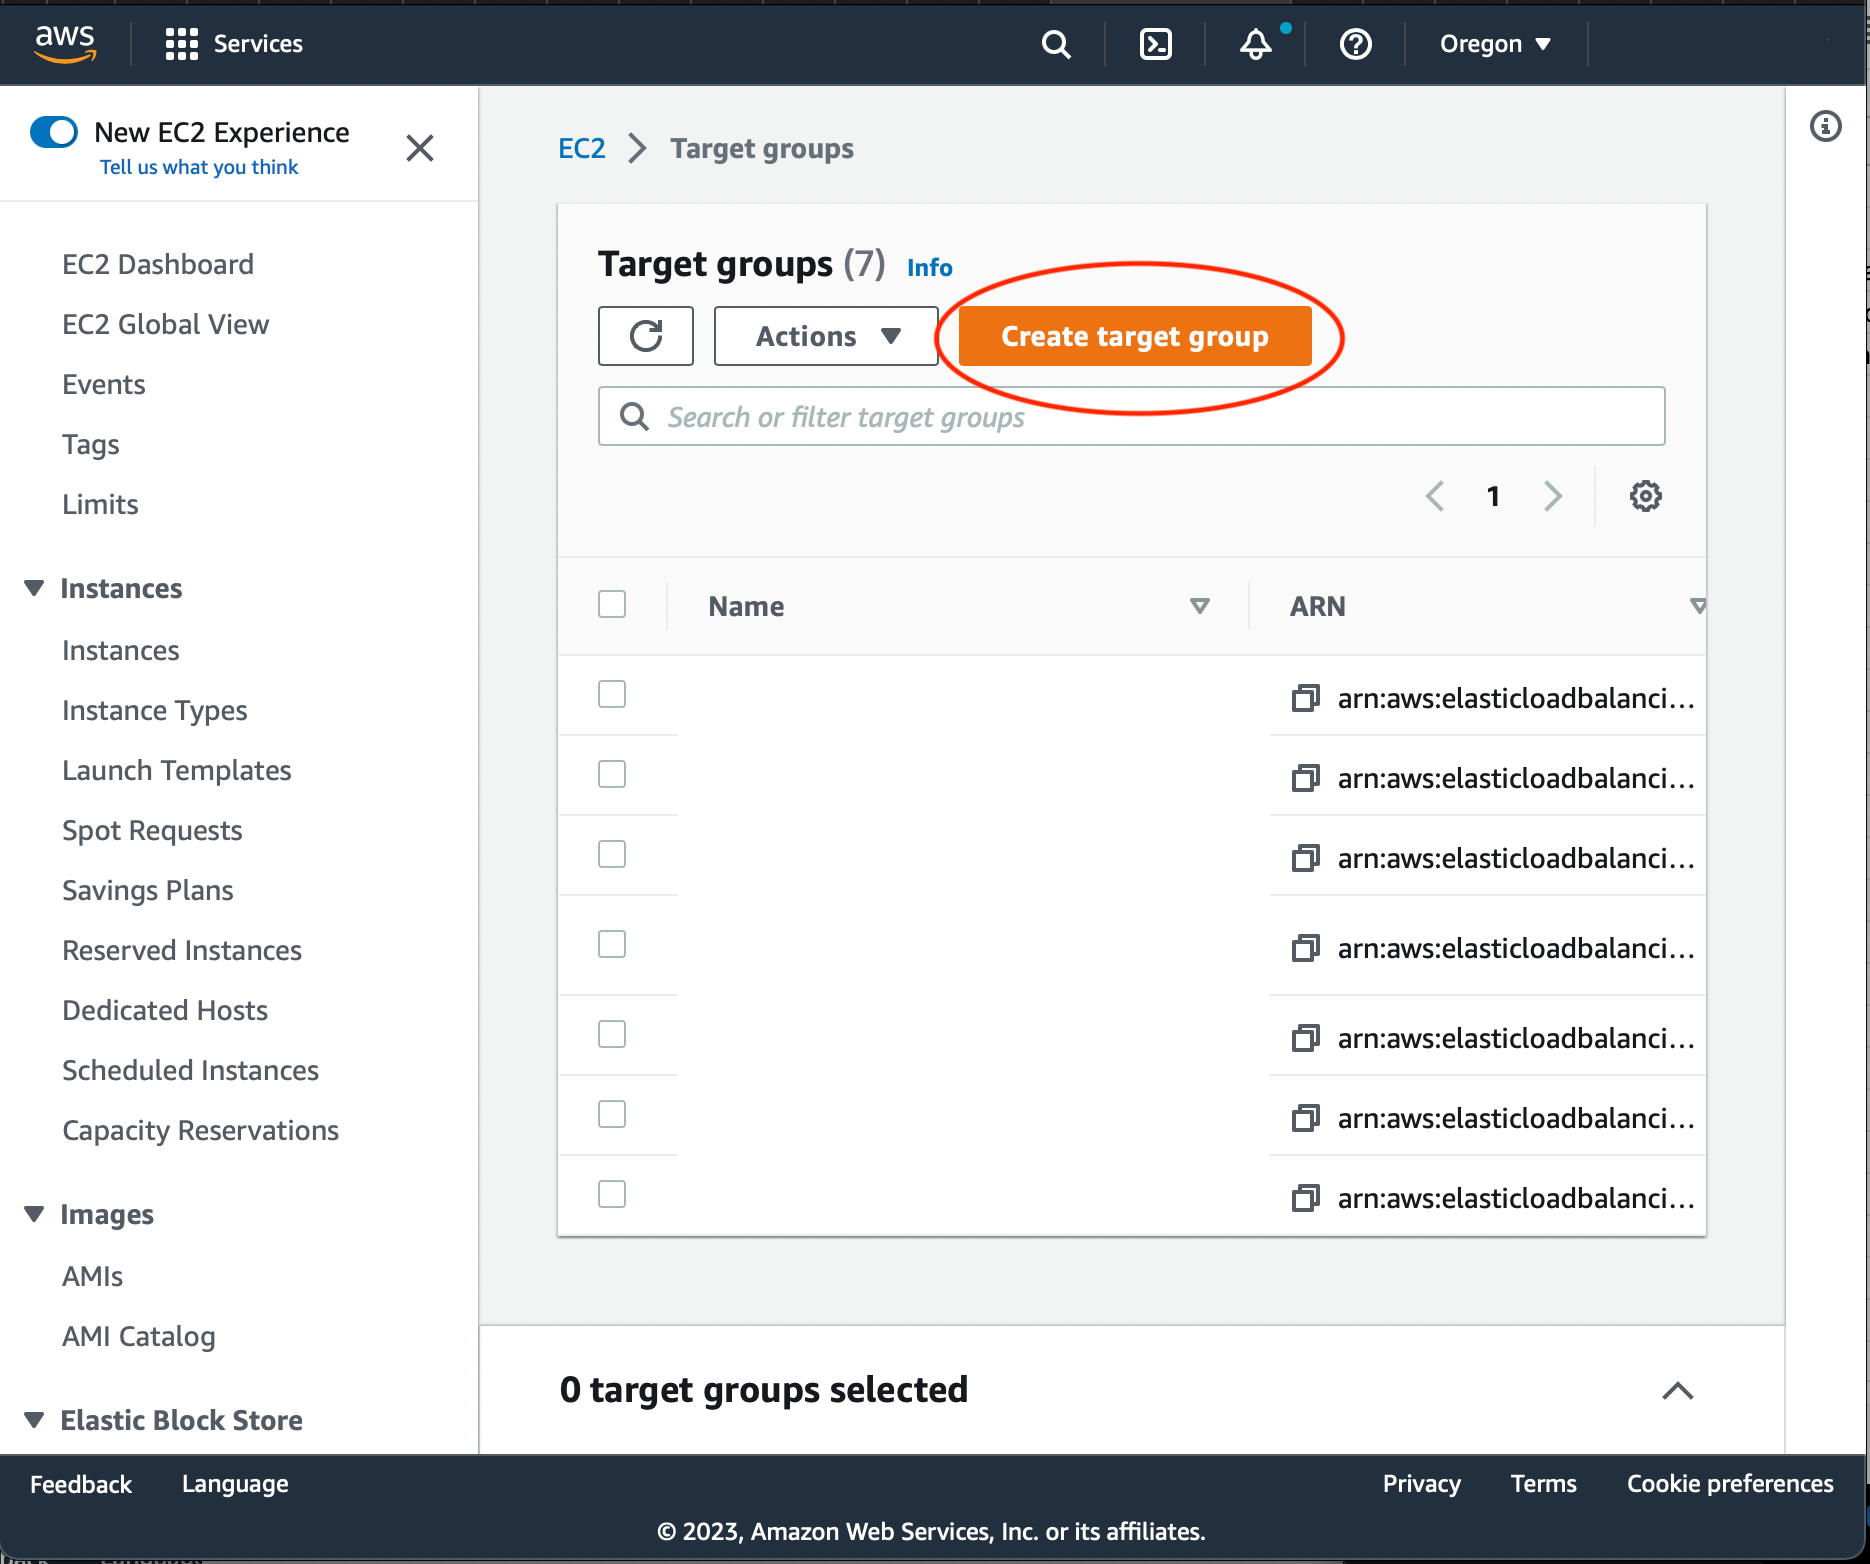
Task: Open Limits in sidebar
Action: click(x=100, y=504)
